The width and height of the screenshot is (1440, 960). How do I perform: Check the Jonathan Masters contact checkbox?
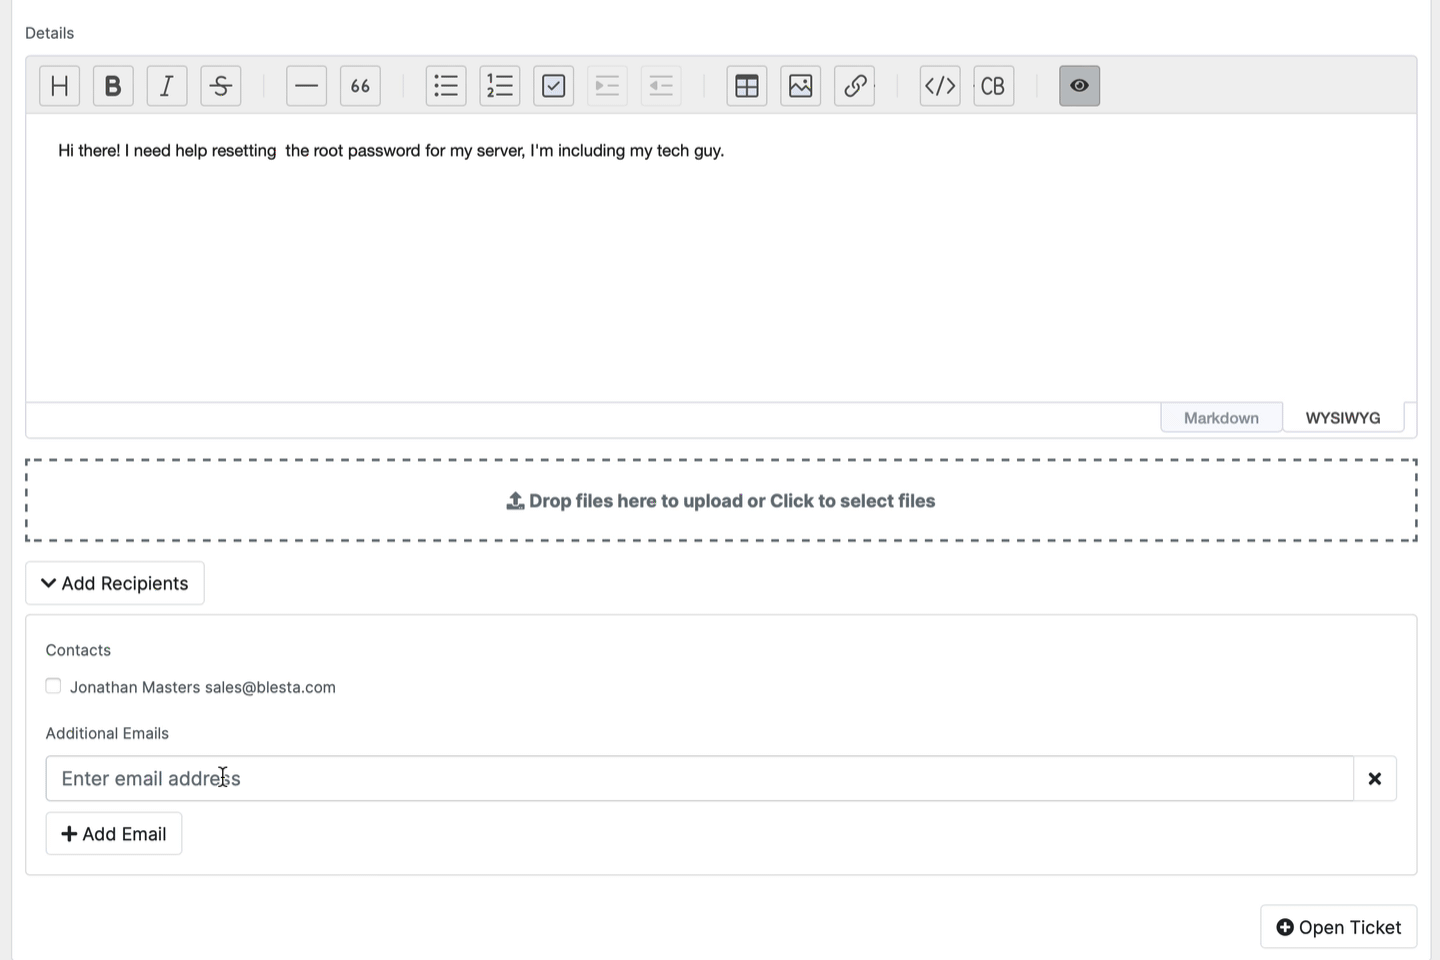click(53, 686)
